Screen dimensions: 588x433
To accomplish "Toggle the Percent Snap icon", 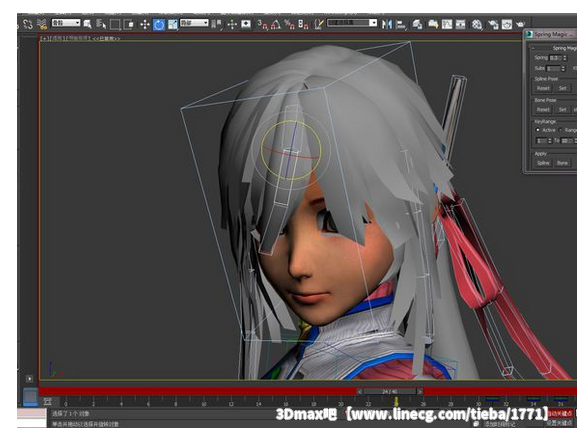I will pyautogui.click(x=289, y=25).
